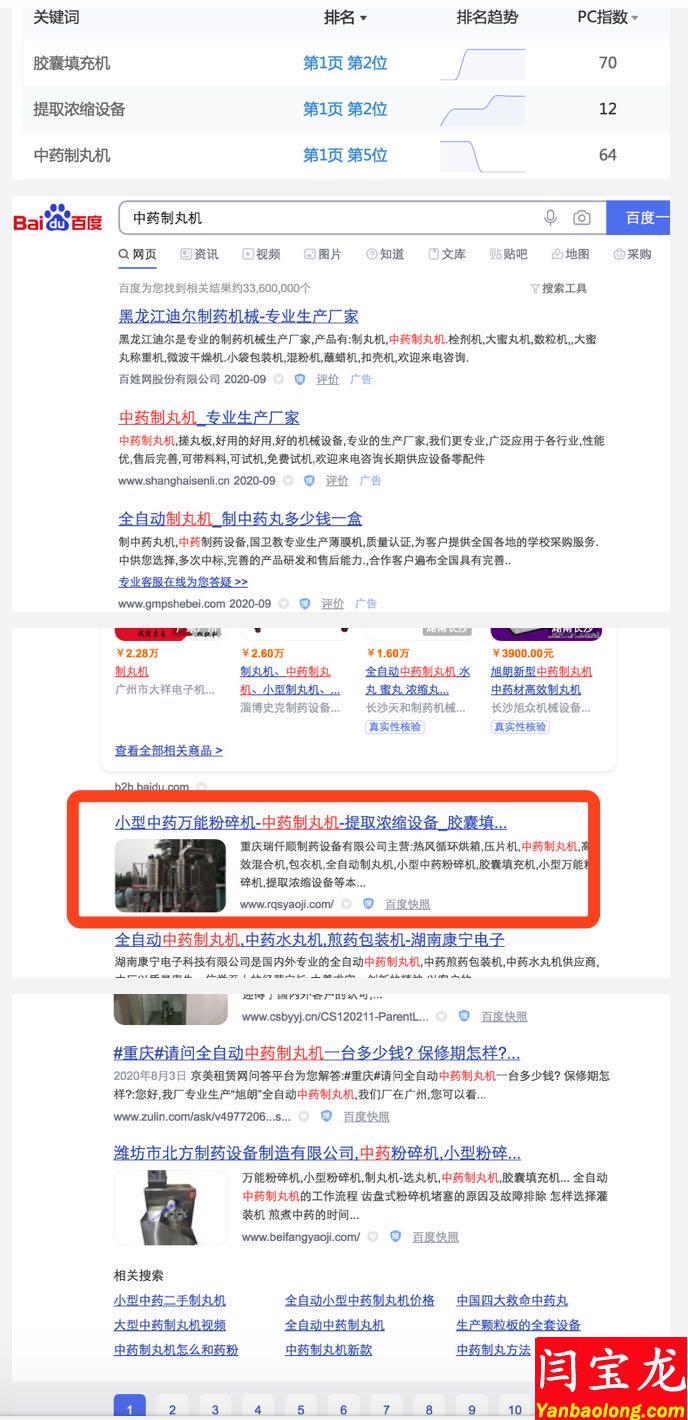The height and width of the screenshot is (1420, 688).
Task: Click shield icon beside www.beifangyaoji.com
Action: click(x=395, y=1237)
